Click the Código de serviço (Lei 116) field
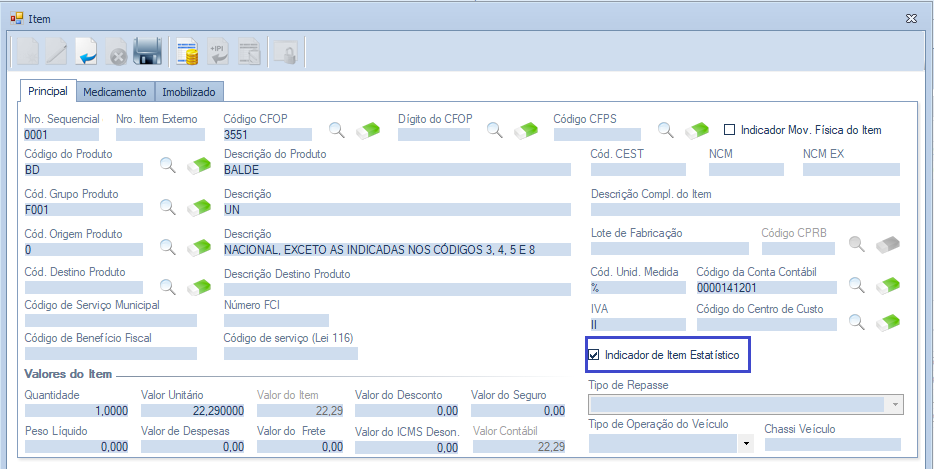934x469 pixels. click(291, 353)
